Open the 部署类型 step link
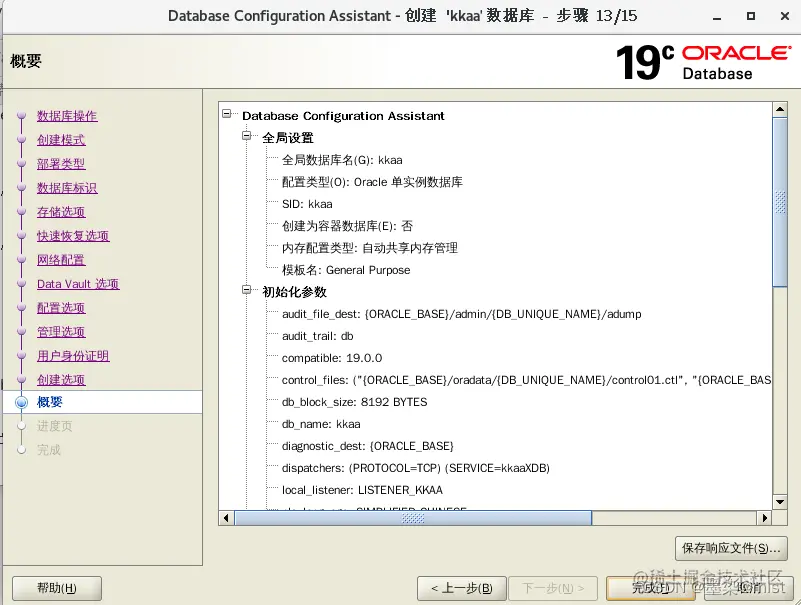The height and width of the screenshot is (605, 801). click(x=61, y=164)
